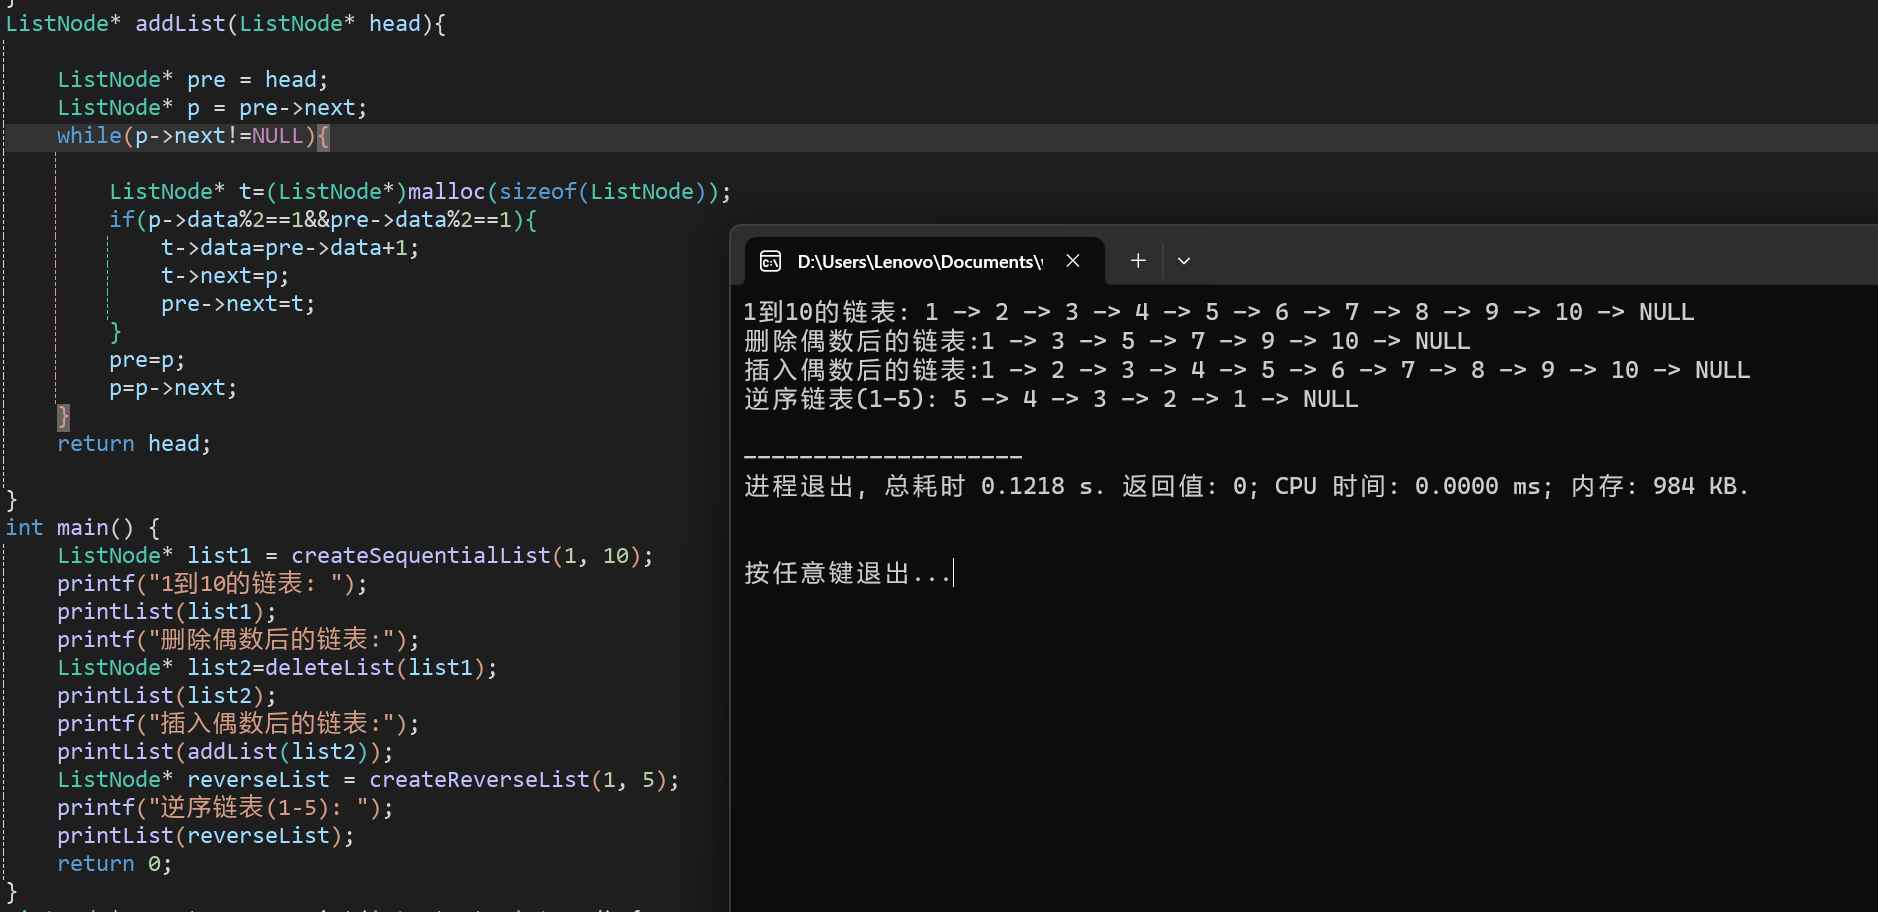Click the printf "删除偶数后的链表" line
1878x912 pixels.
[238, 640]
